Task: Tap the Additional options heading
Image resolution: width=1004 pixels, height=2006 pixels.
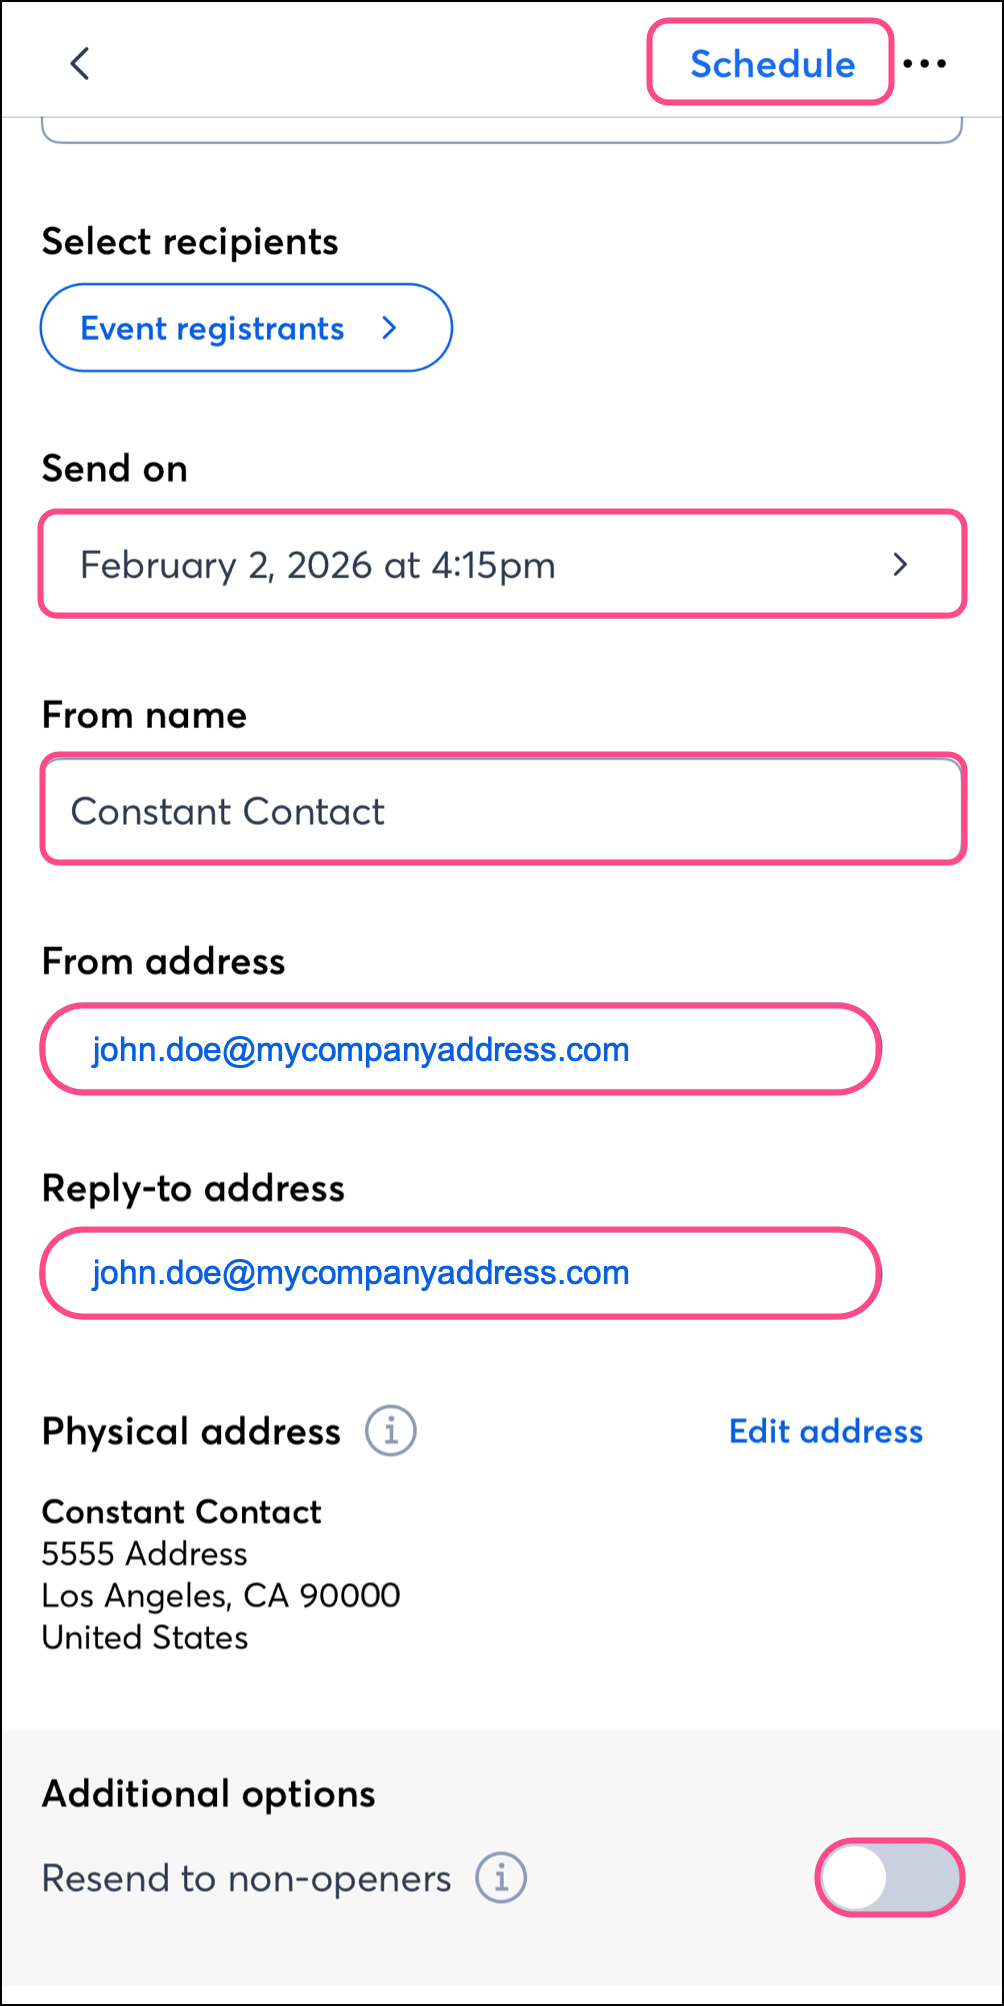Action: coord(208,1794)
